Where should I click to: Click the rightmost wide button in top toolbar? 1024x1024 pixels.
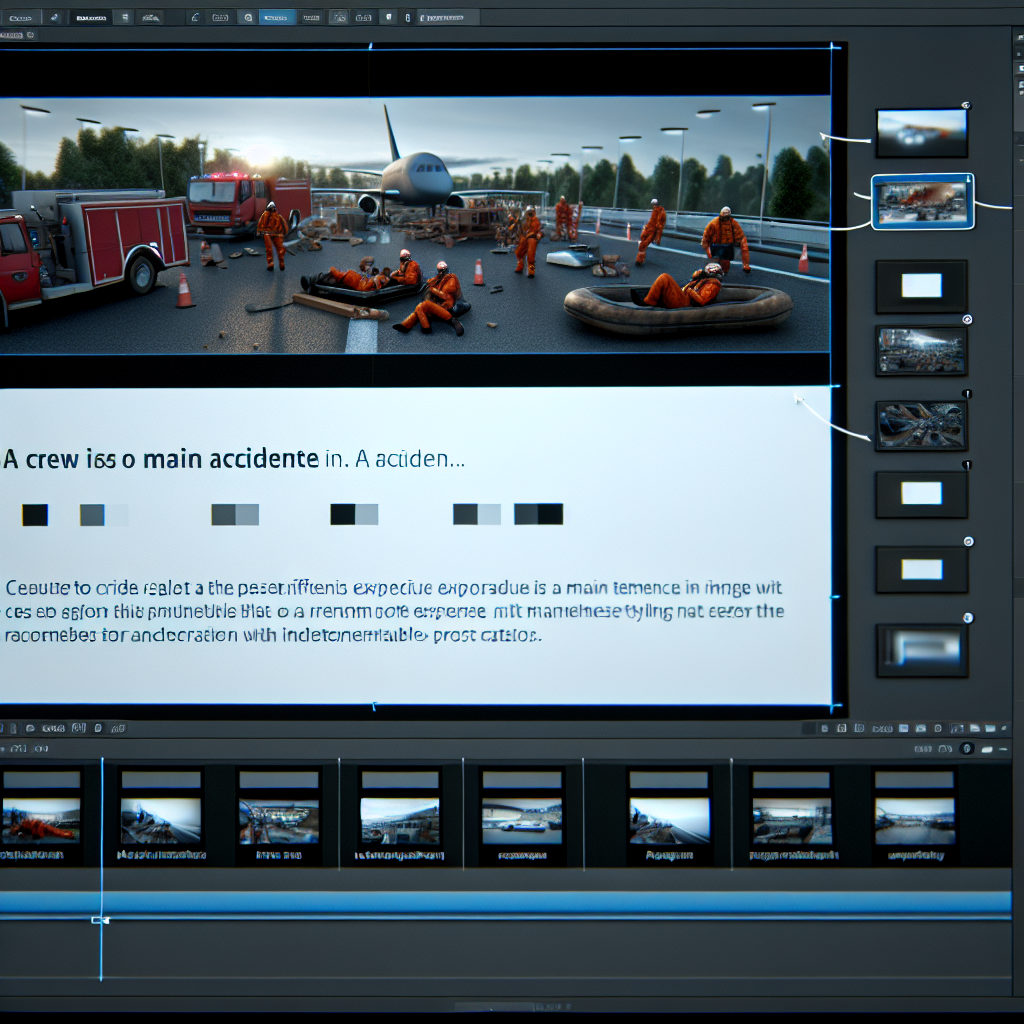[x=448, y=17]
